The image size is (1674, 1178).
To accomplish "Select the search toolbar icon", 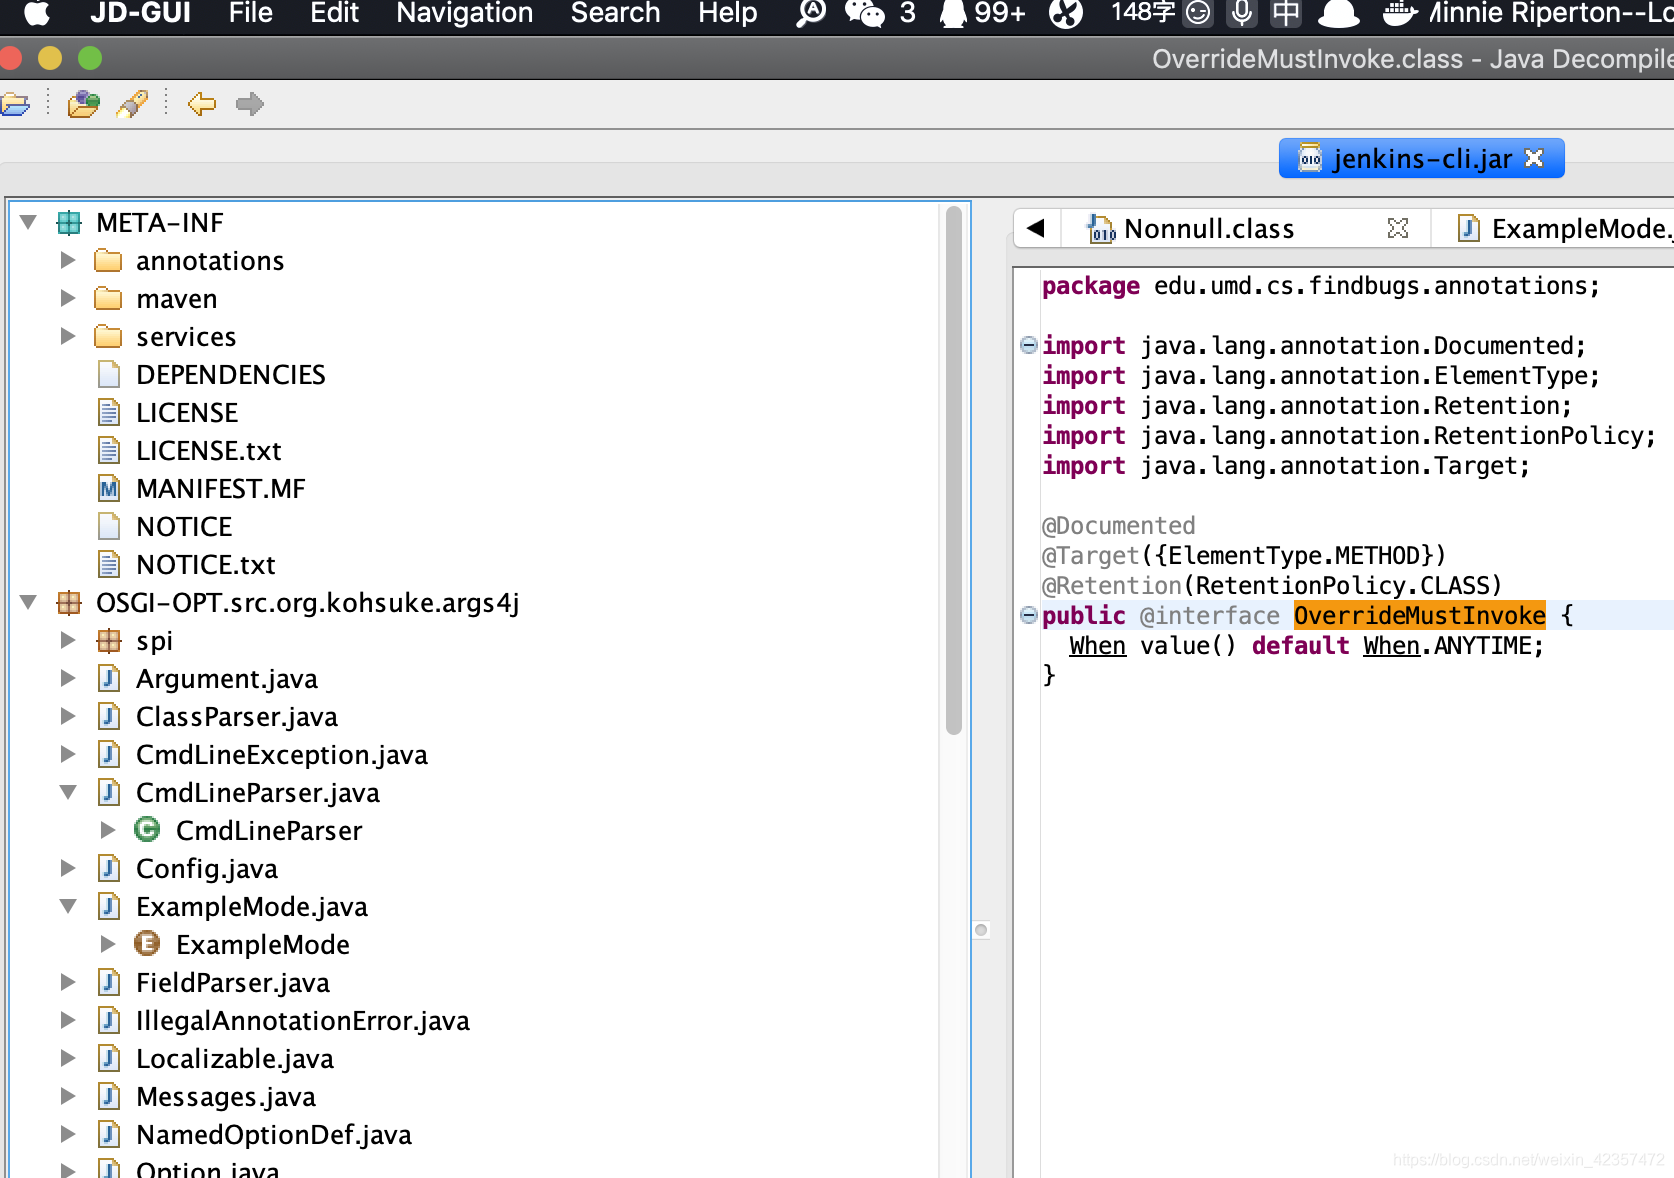I will [132, 103].
